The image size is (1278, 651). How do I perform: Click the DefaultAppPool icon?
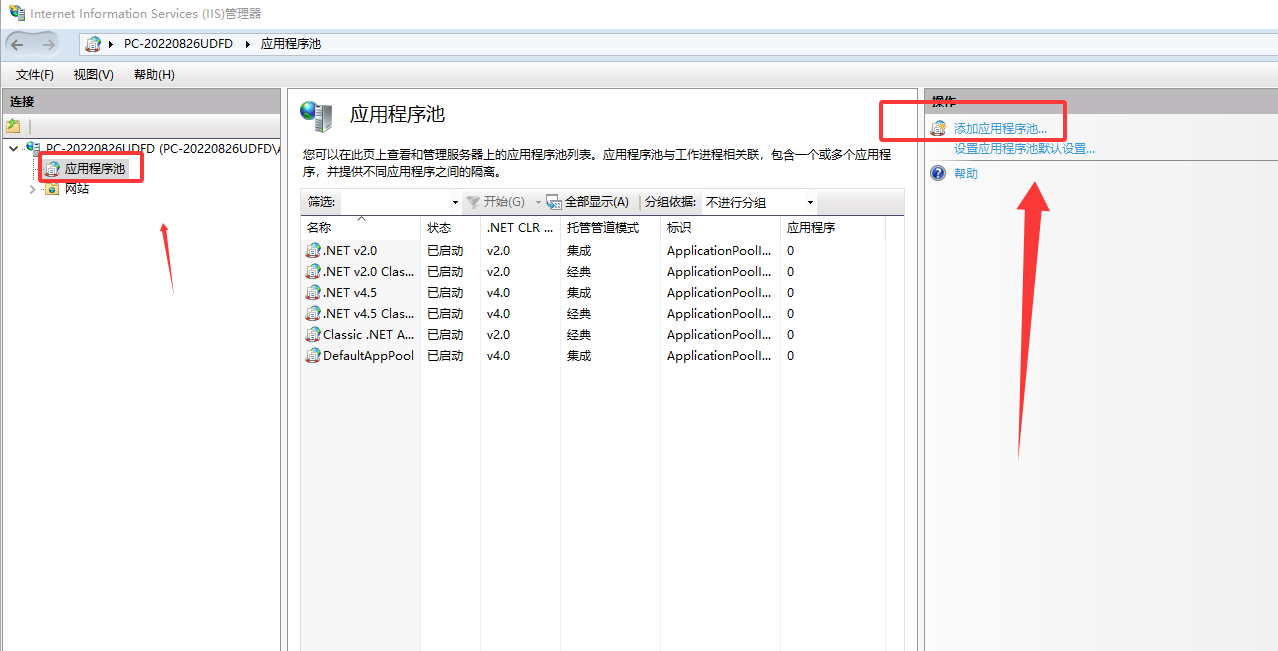(x=313, y=355)
